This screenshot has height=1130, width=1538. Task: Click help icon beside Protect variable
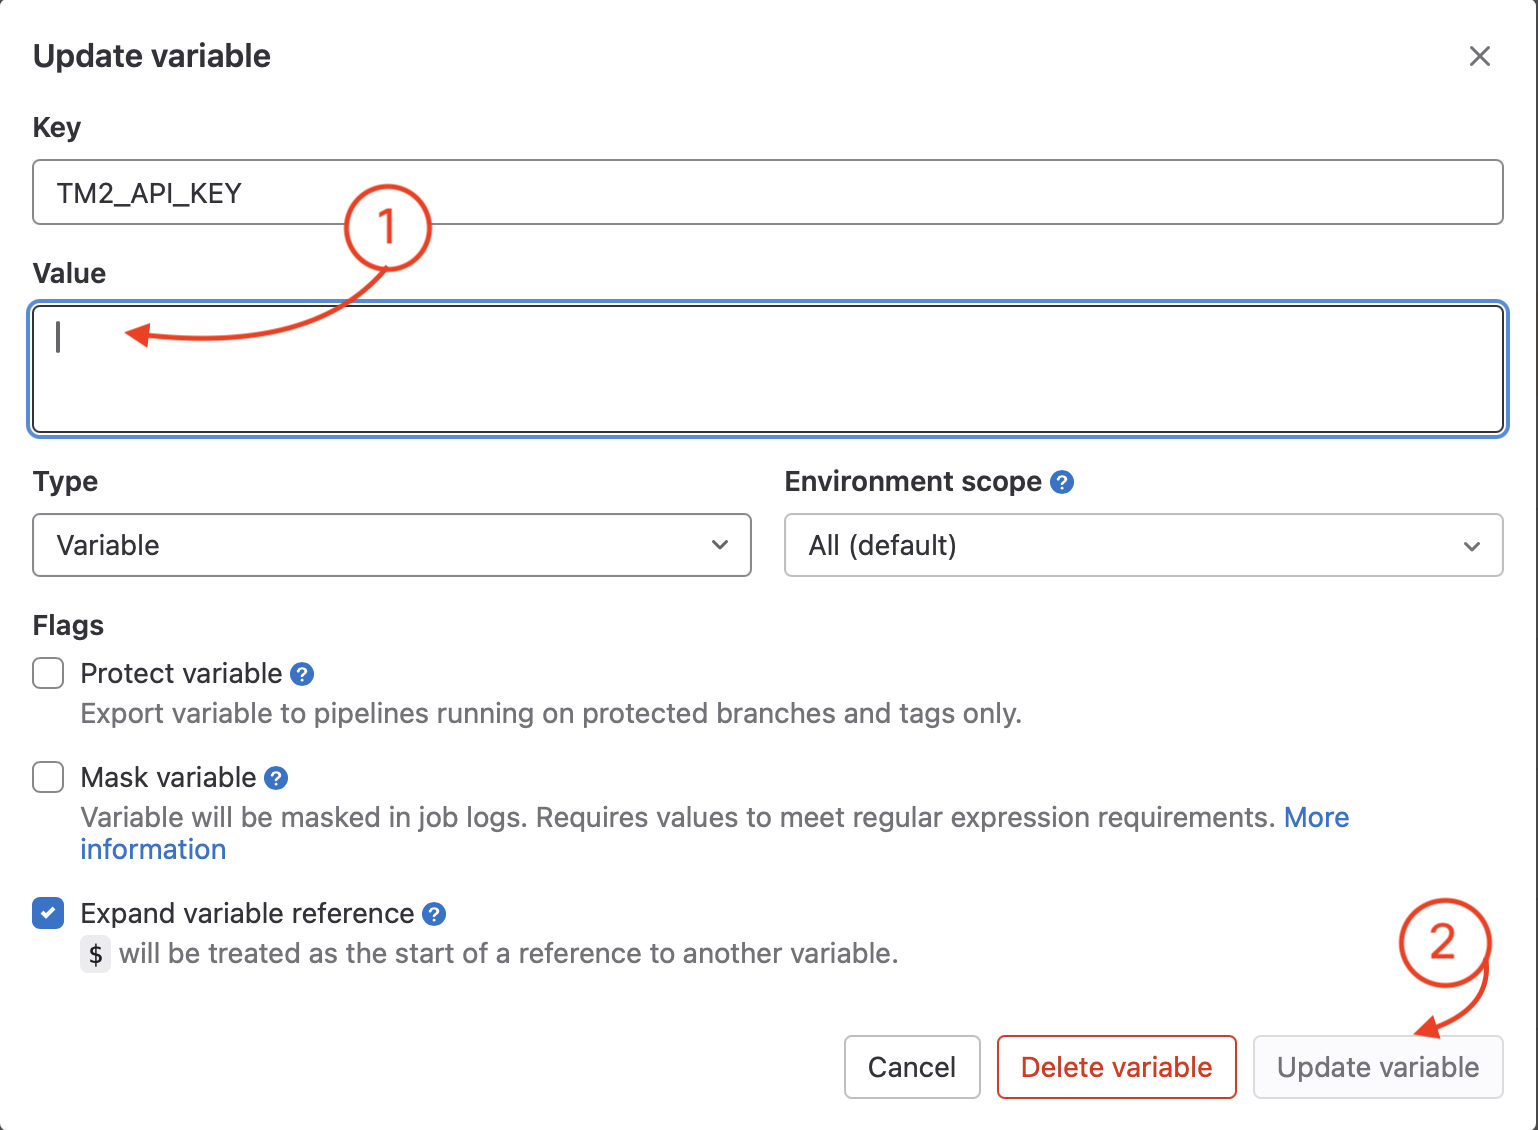point(302,674)
